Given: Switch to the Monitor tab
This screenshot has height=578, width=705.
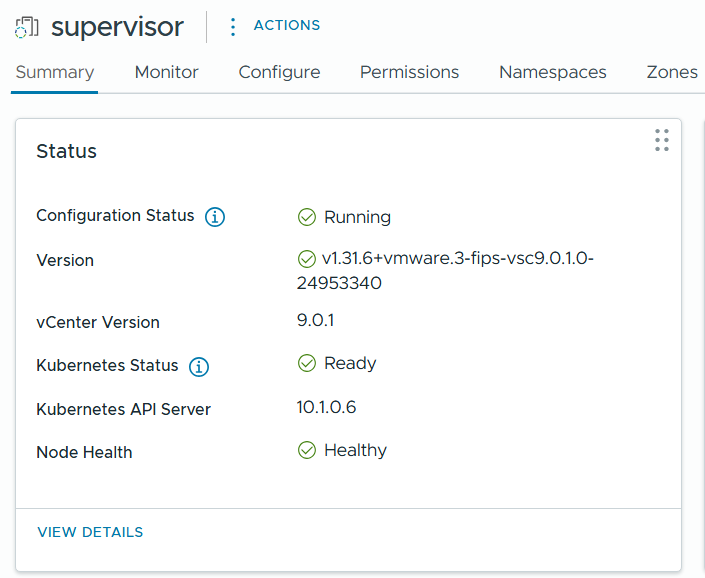Looking at the screenshot, I should (x=167, y=72).
